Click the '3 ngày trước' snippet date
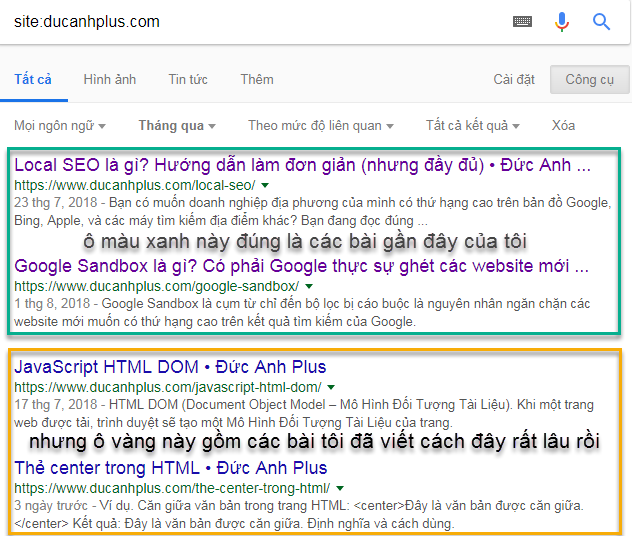The height and width of the screenshot is (536, 632). tap(51, 505)
